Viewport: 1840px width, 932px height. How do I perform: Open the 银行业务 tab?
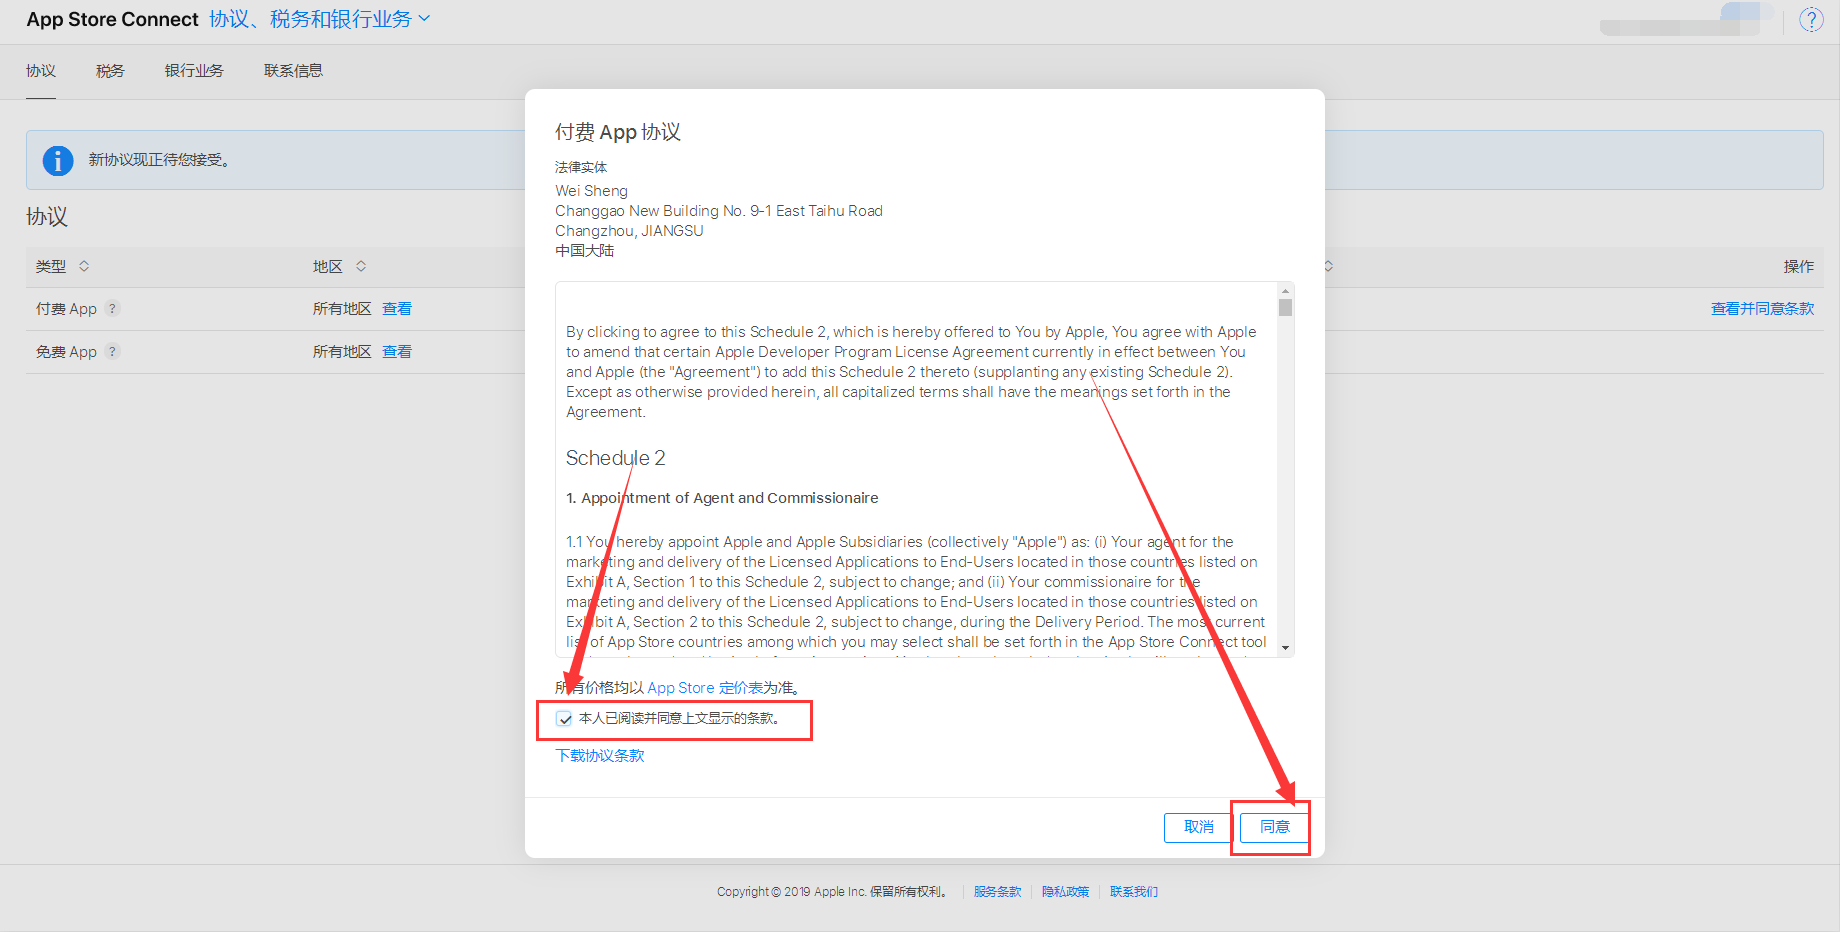[194, 71]
